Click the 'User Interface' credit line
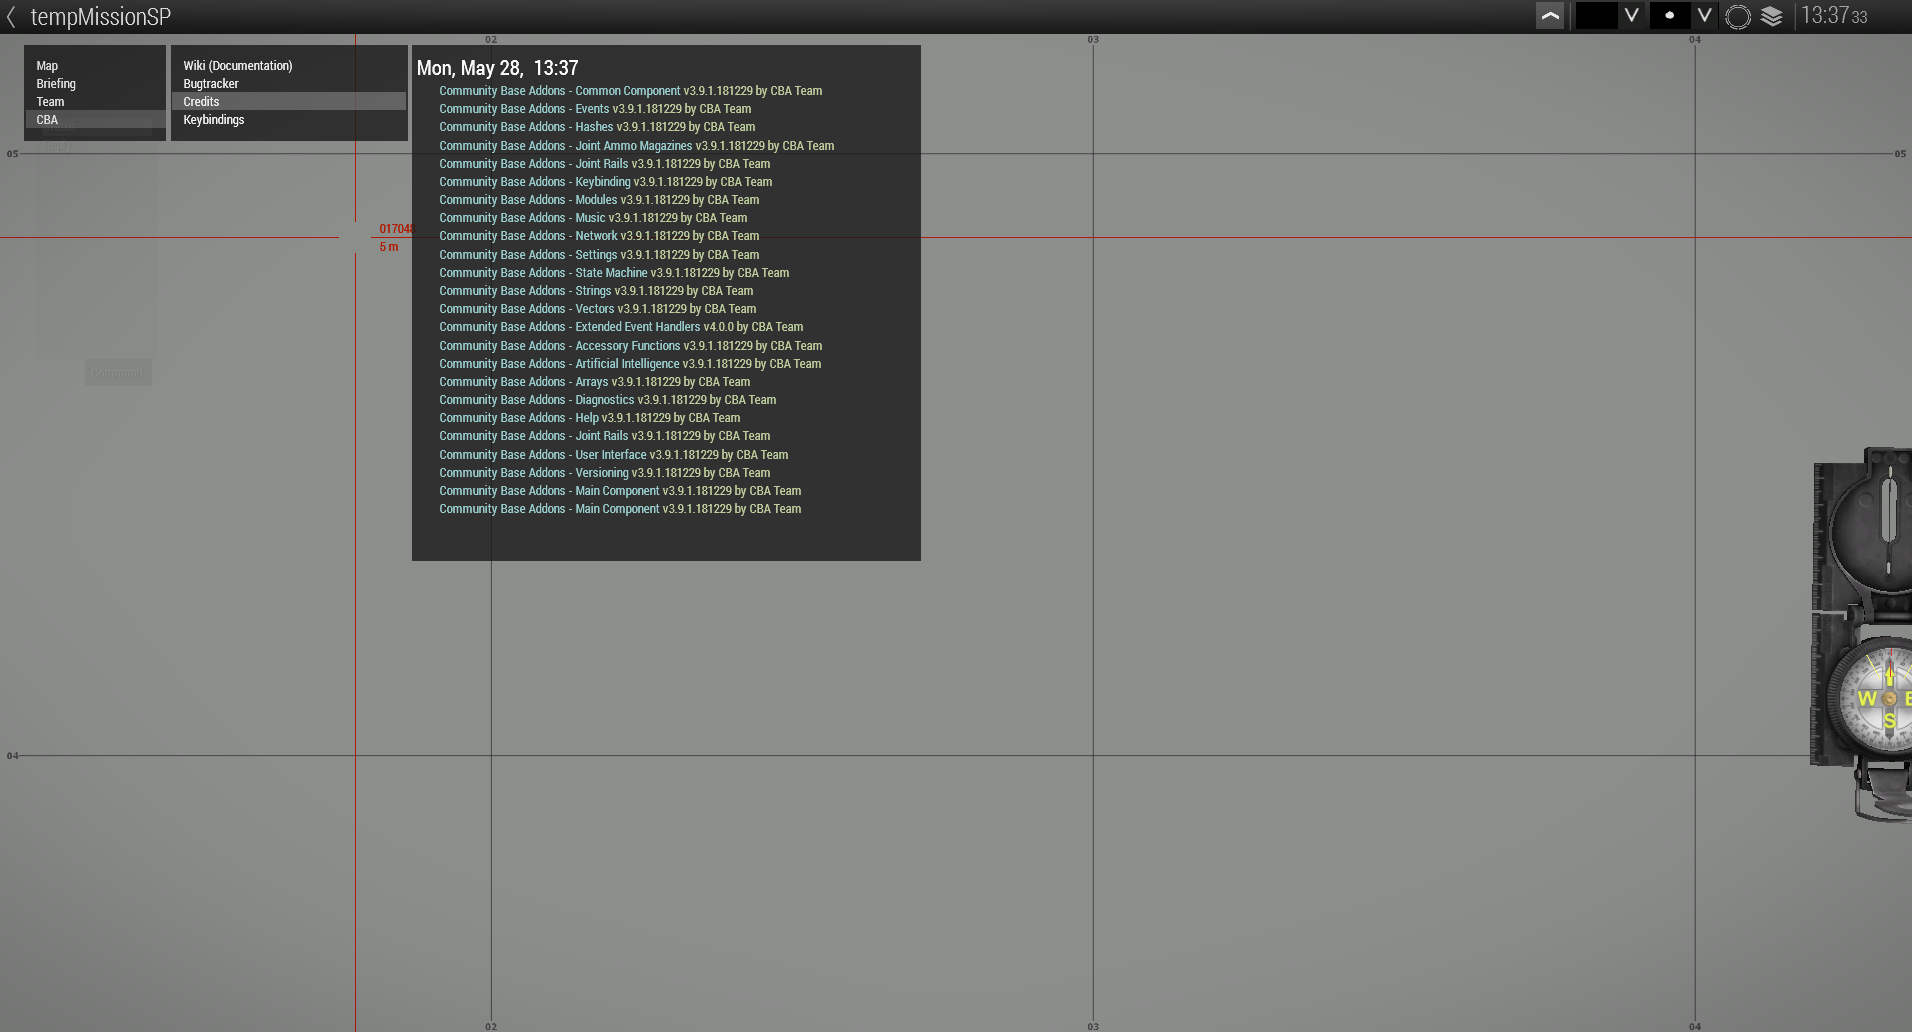The width and height of the screenshot is (1912, 1032). point(614,455)
